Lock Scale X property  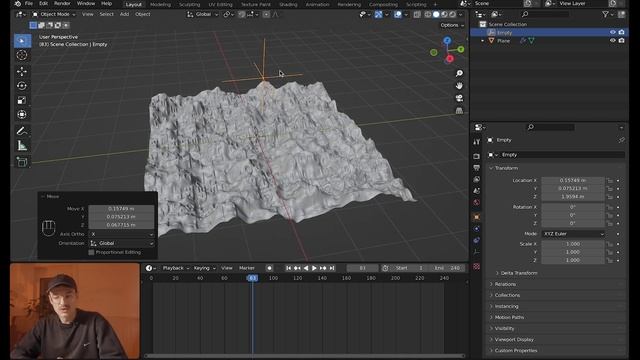click(x=610, y=244)
